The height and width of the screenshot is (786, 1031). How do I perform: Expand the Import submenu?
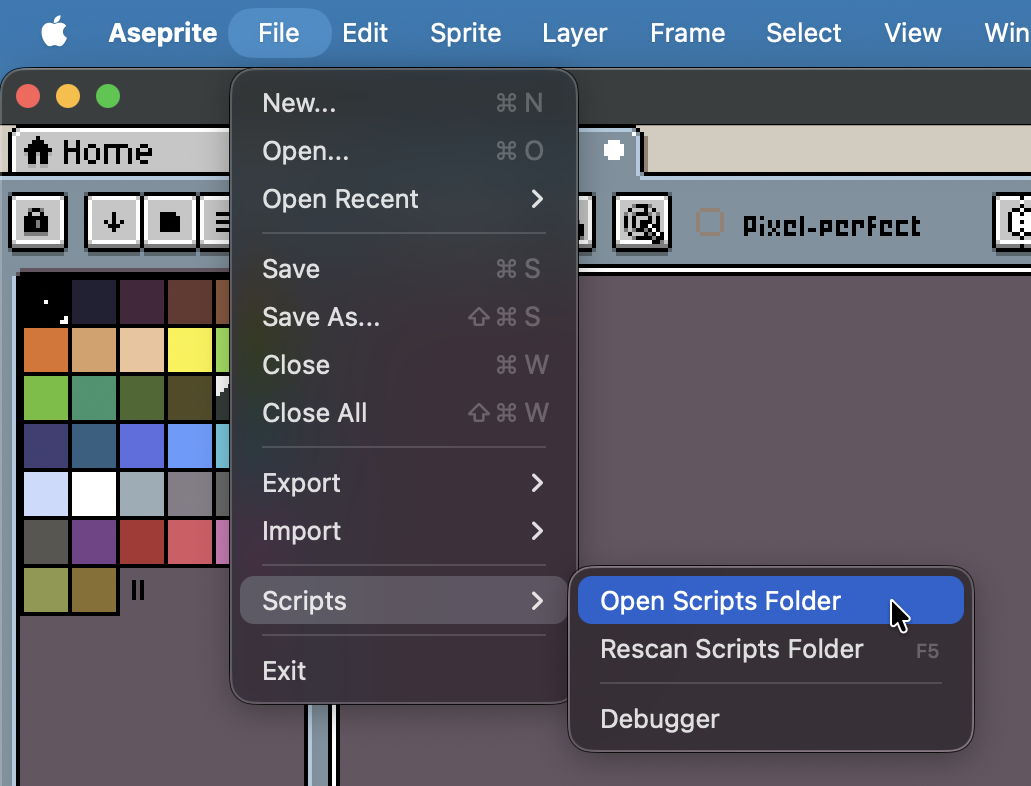[404, 531]
